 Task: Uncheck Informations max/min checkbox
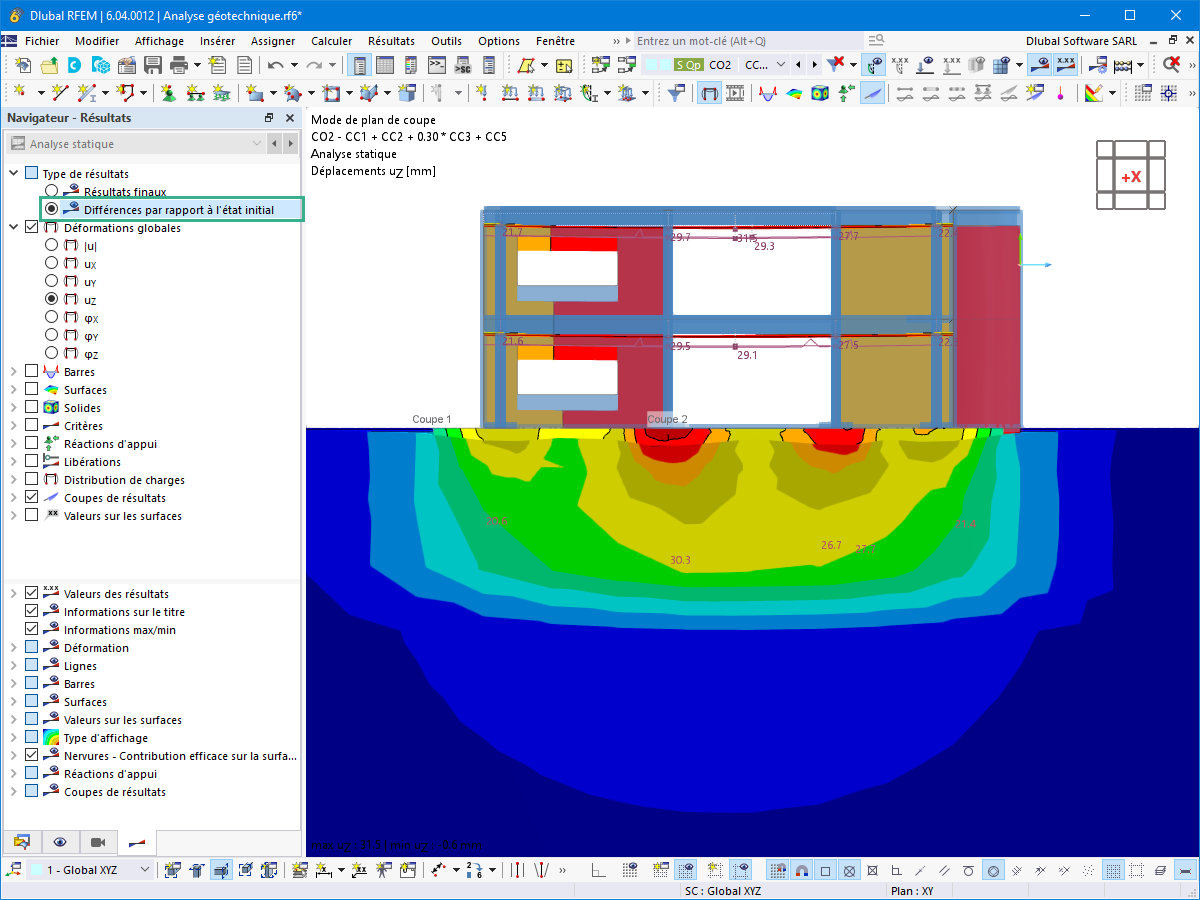(32, 630)
